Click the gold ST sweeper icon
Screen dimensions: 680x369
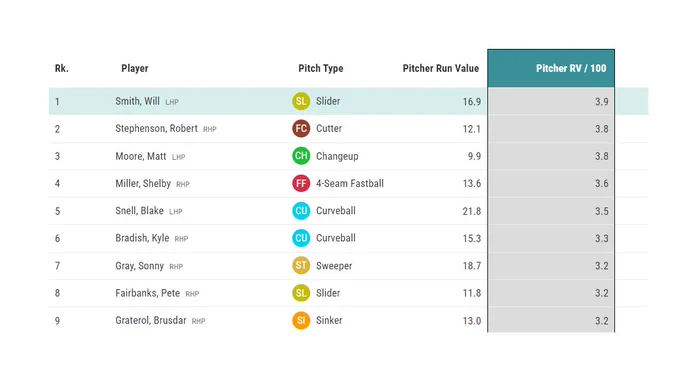pyautogui.click(x=301, y=265)
